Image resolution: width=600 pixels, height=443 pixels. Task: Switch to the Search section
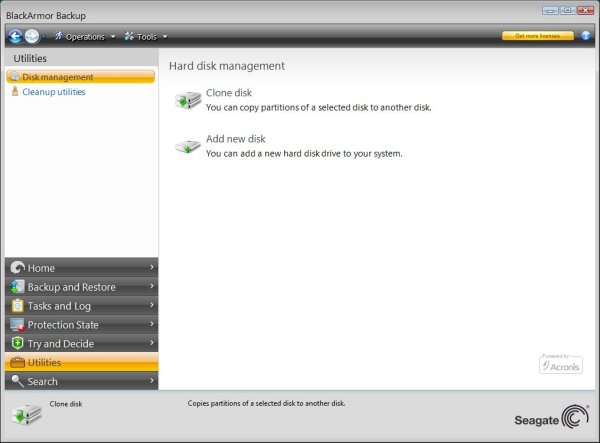pos(82,381)
